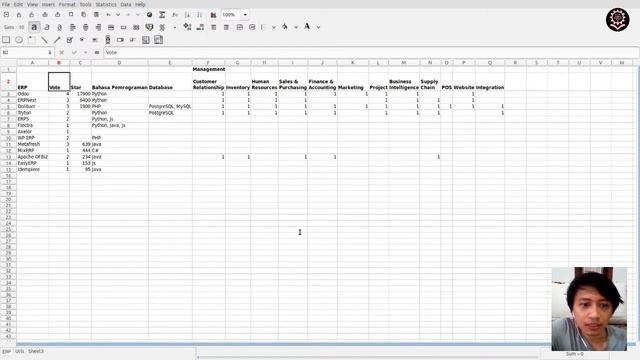Select the rectangle drawing tool

(x=6, y=40)
